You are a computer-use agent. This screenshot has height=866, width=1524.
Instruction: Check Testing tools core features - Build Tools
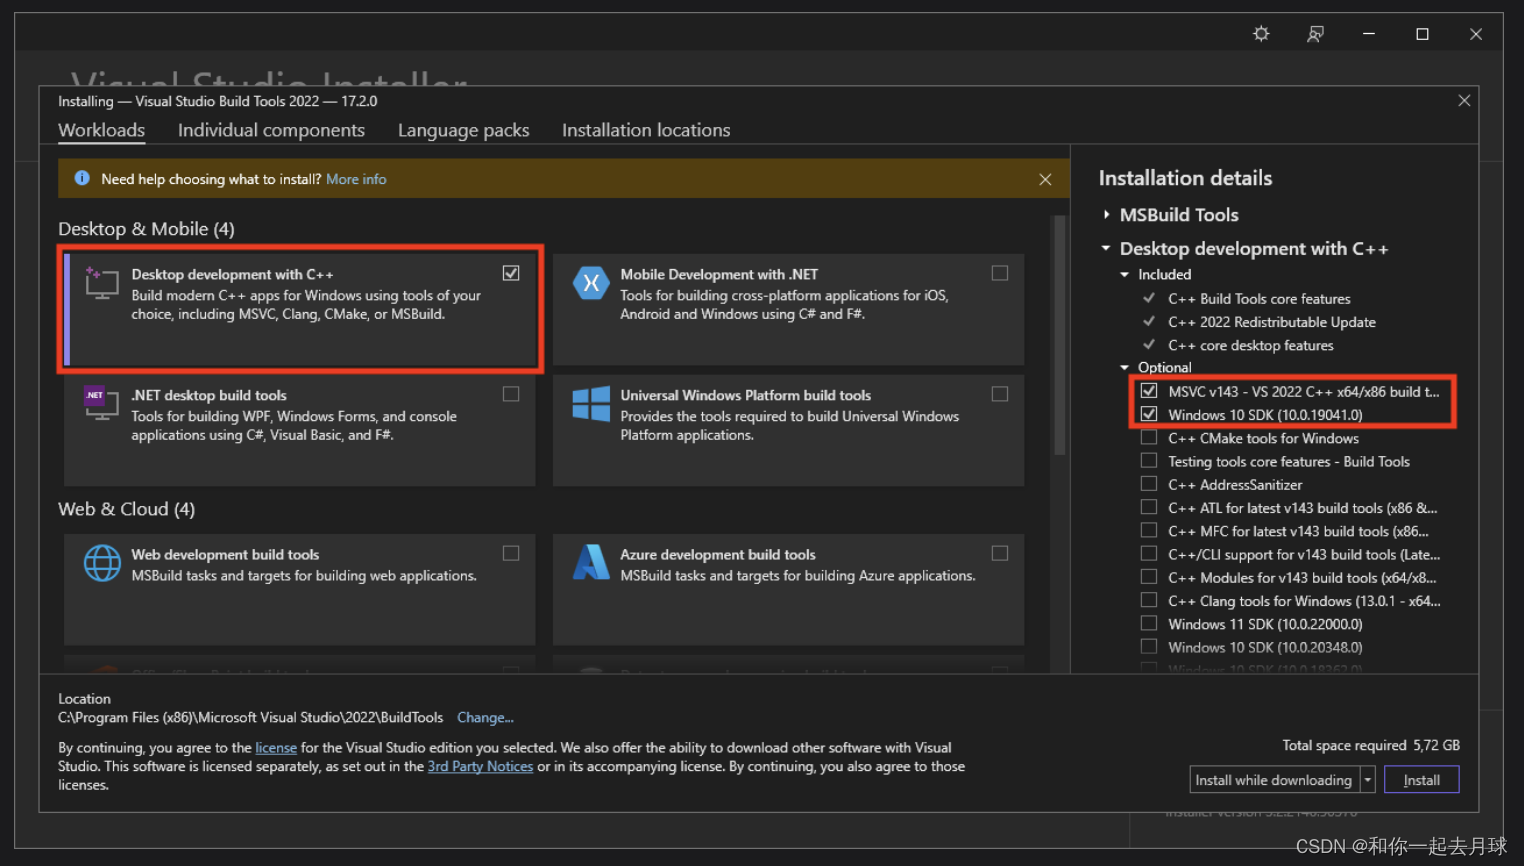tap(1149, 461)
